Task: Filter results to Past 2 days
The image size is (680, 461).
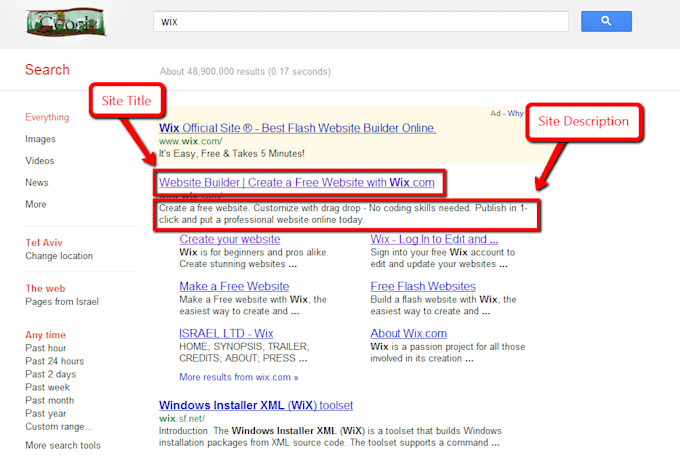Action: point(50,374)
